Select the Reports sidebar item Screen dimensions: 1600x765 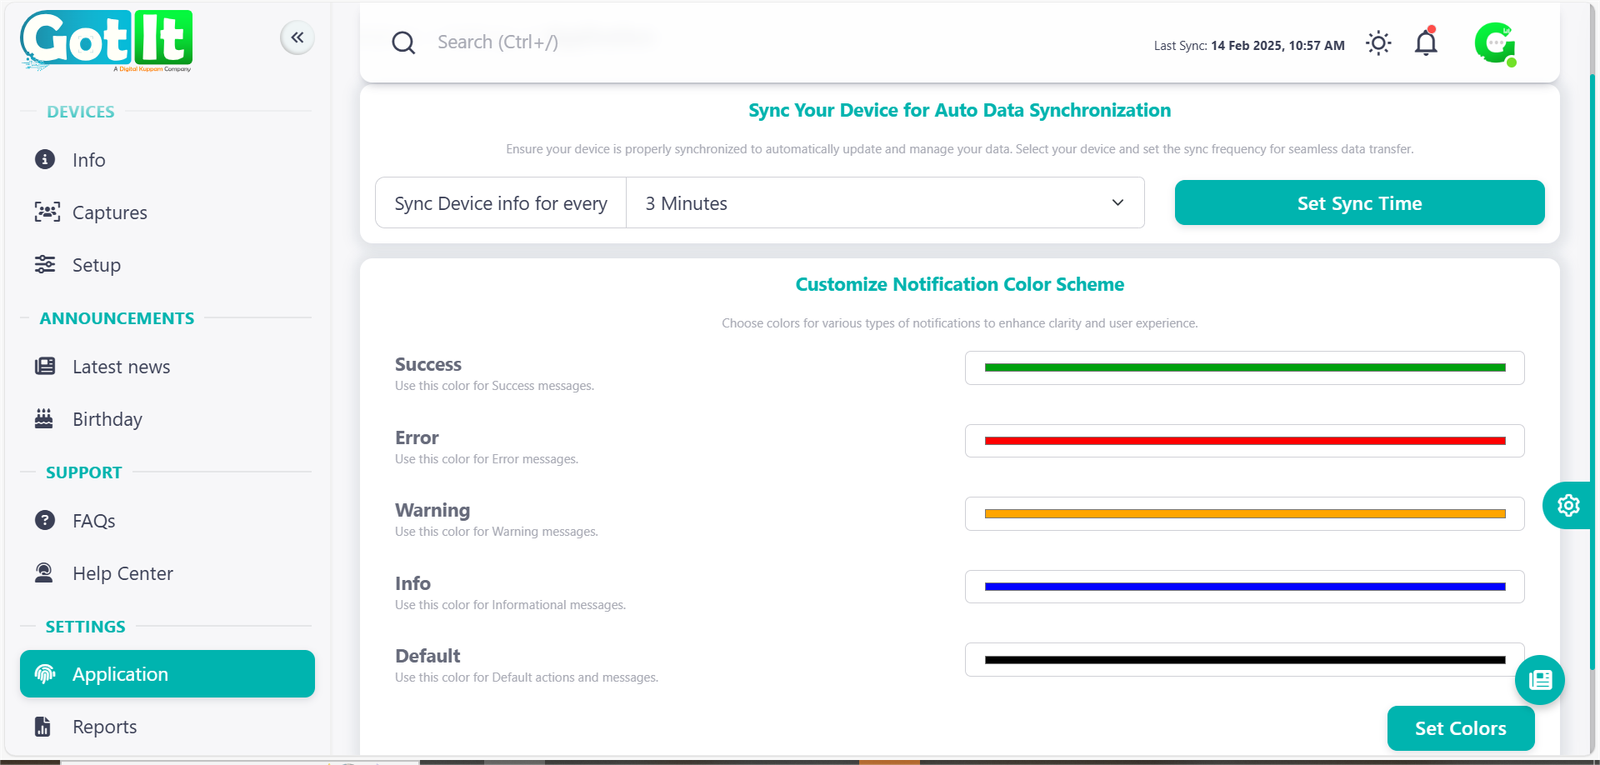tap(104, 727)
